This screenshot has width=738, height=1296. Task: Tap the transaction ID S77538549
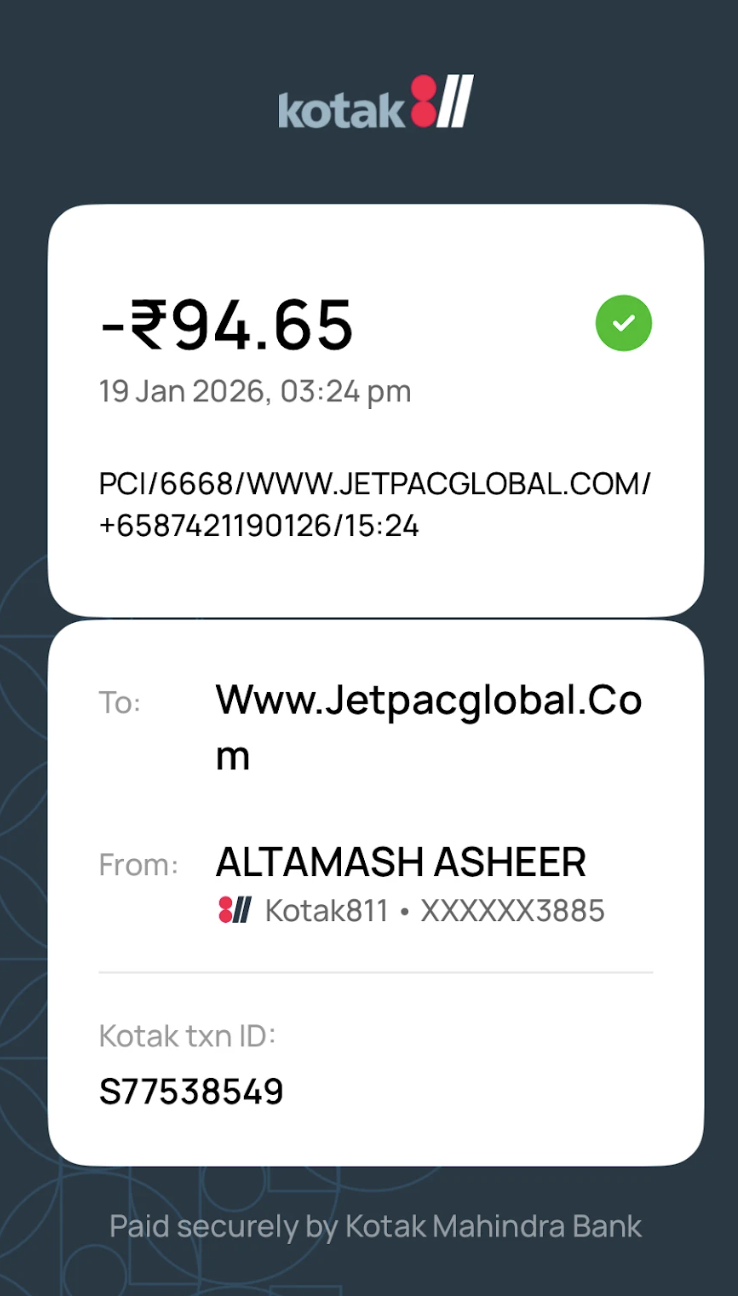(191, 1092)
